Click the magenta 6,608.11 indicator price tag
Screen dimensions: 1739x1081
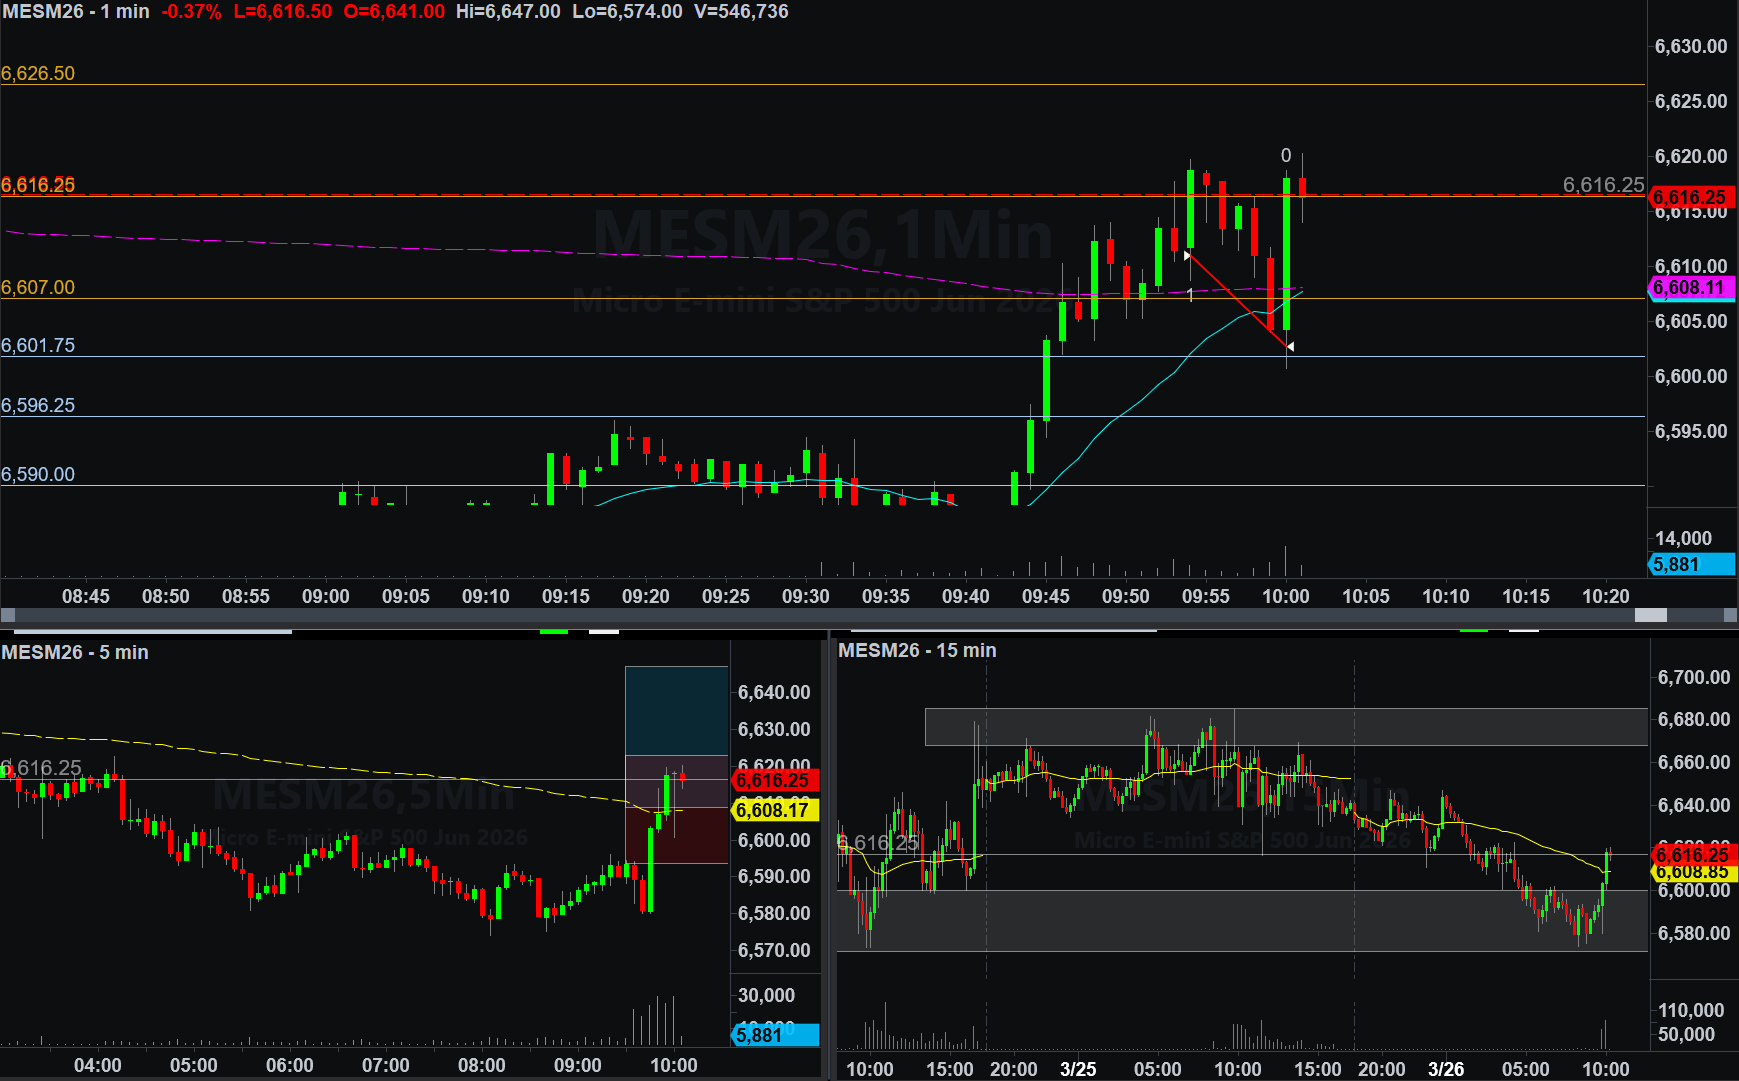(1690, 288)
